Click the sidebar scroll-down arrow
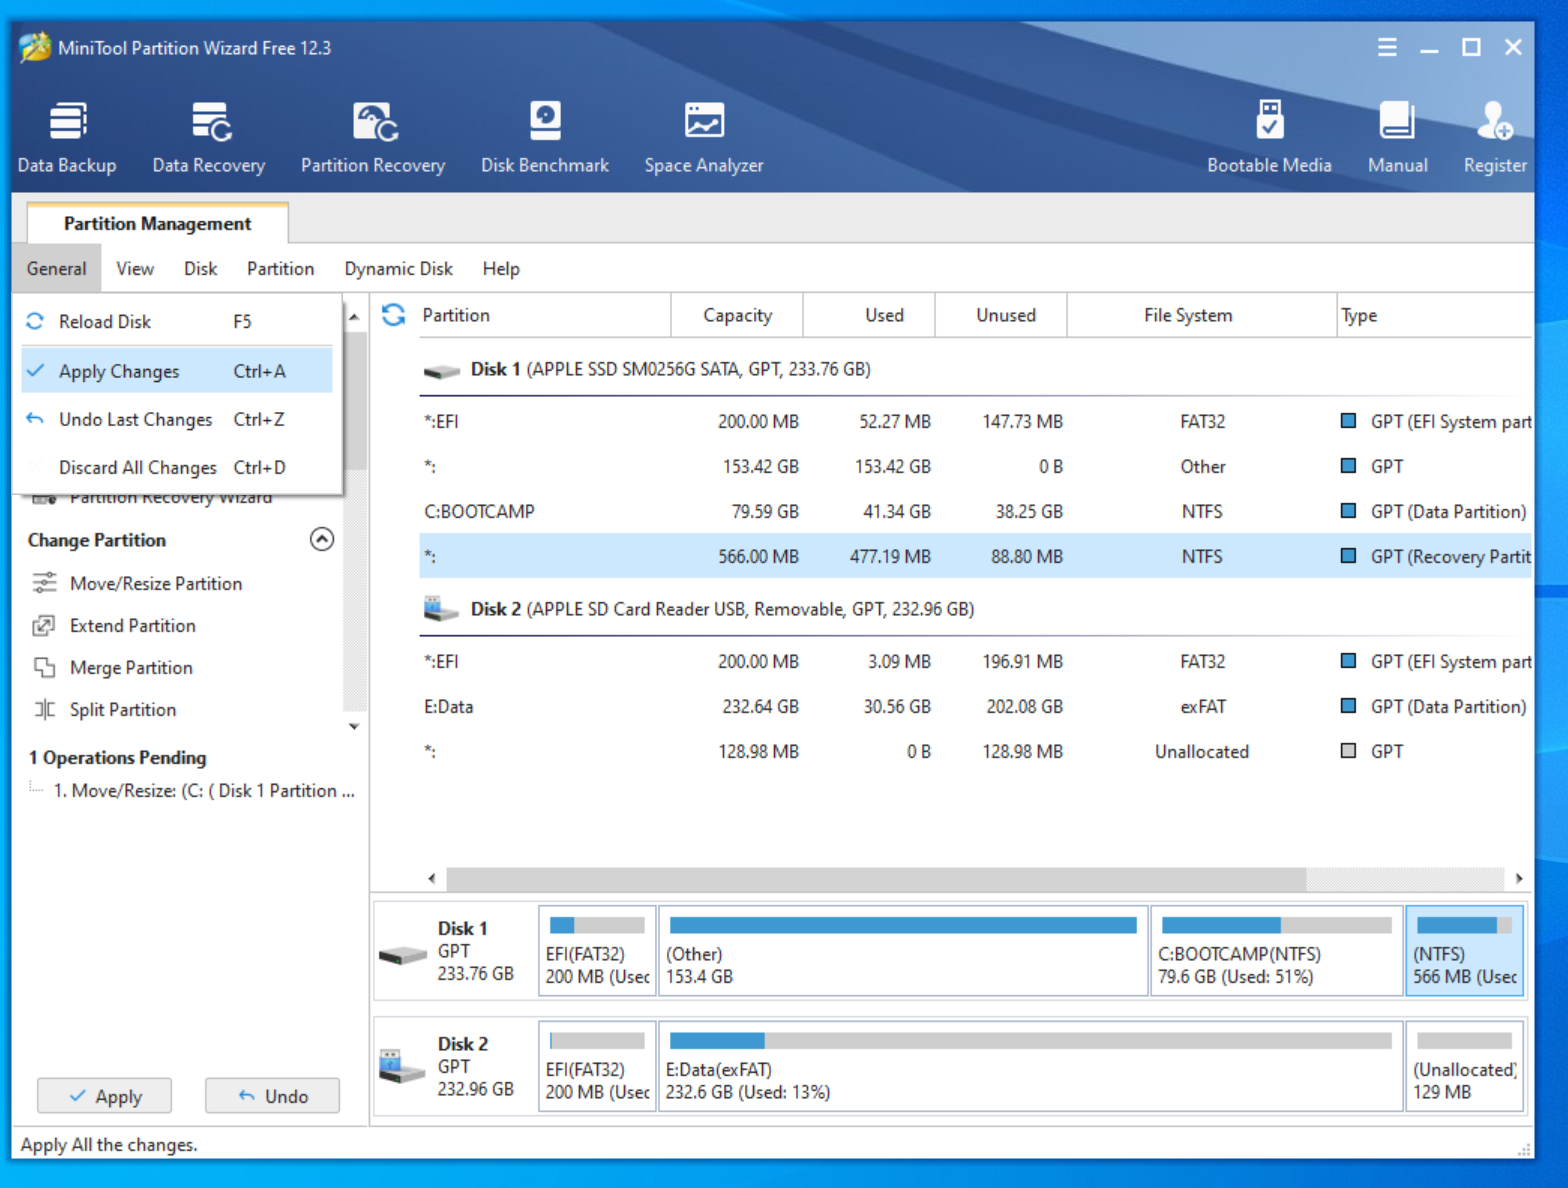The width and height of the screenshot is (1568, 1188). [354, 726]
